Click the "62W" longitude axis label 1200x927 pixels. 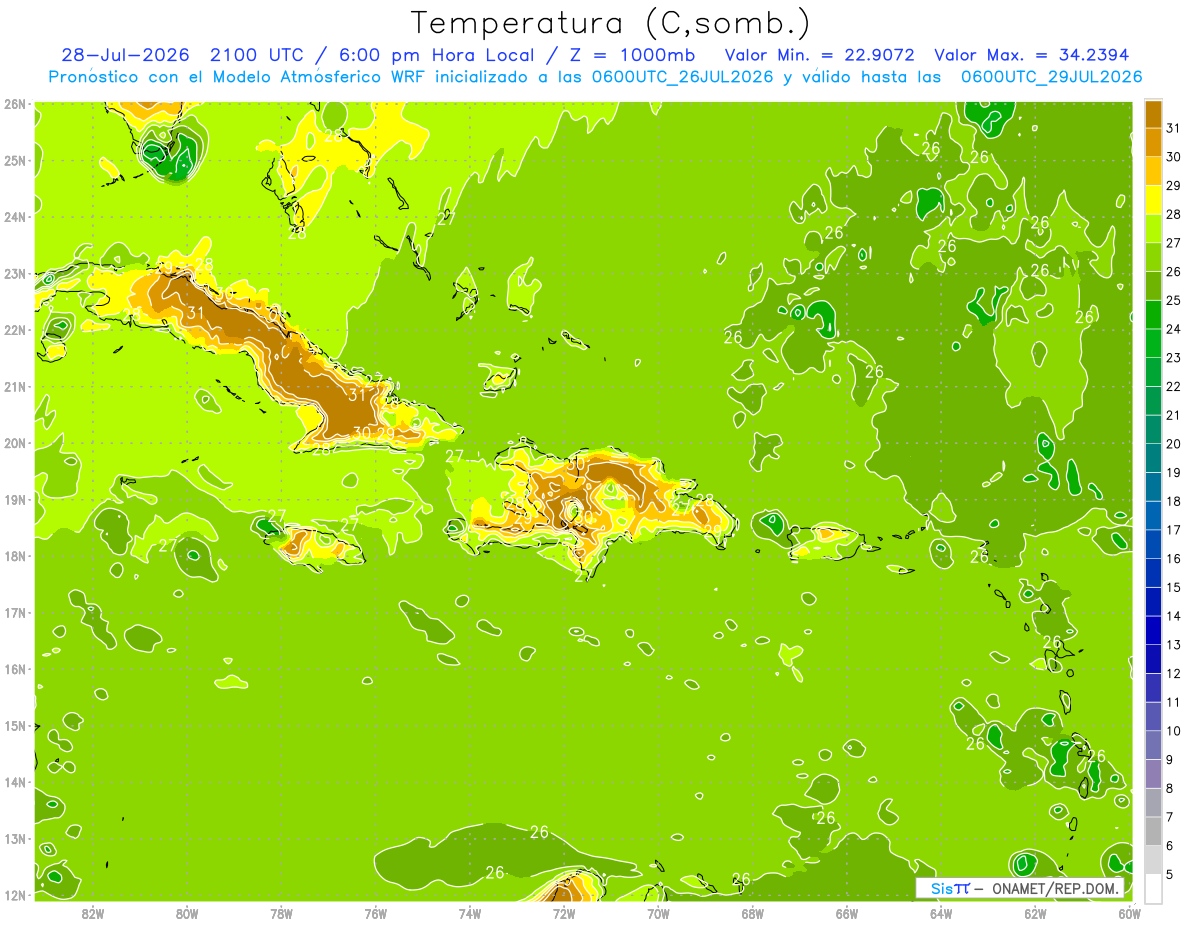1035,913
